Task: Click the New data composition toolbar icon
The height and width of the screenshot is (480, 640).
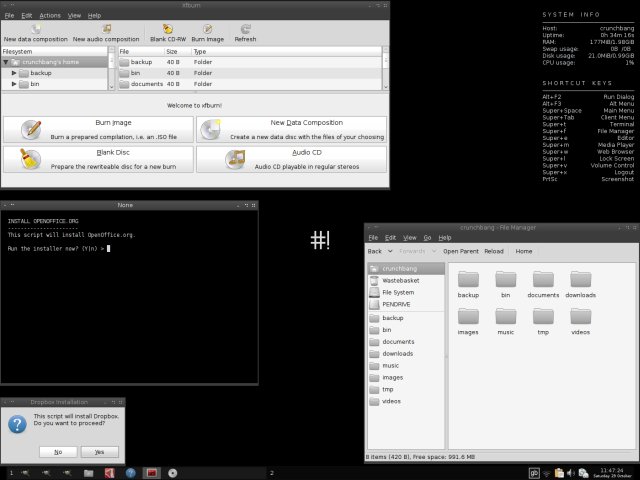Action: pyautogui.click(x=35, y=29)
